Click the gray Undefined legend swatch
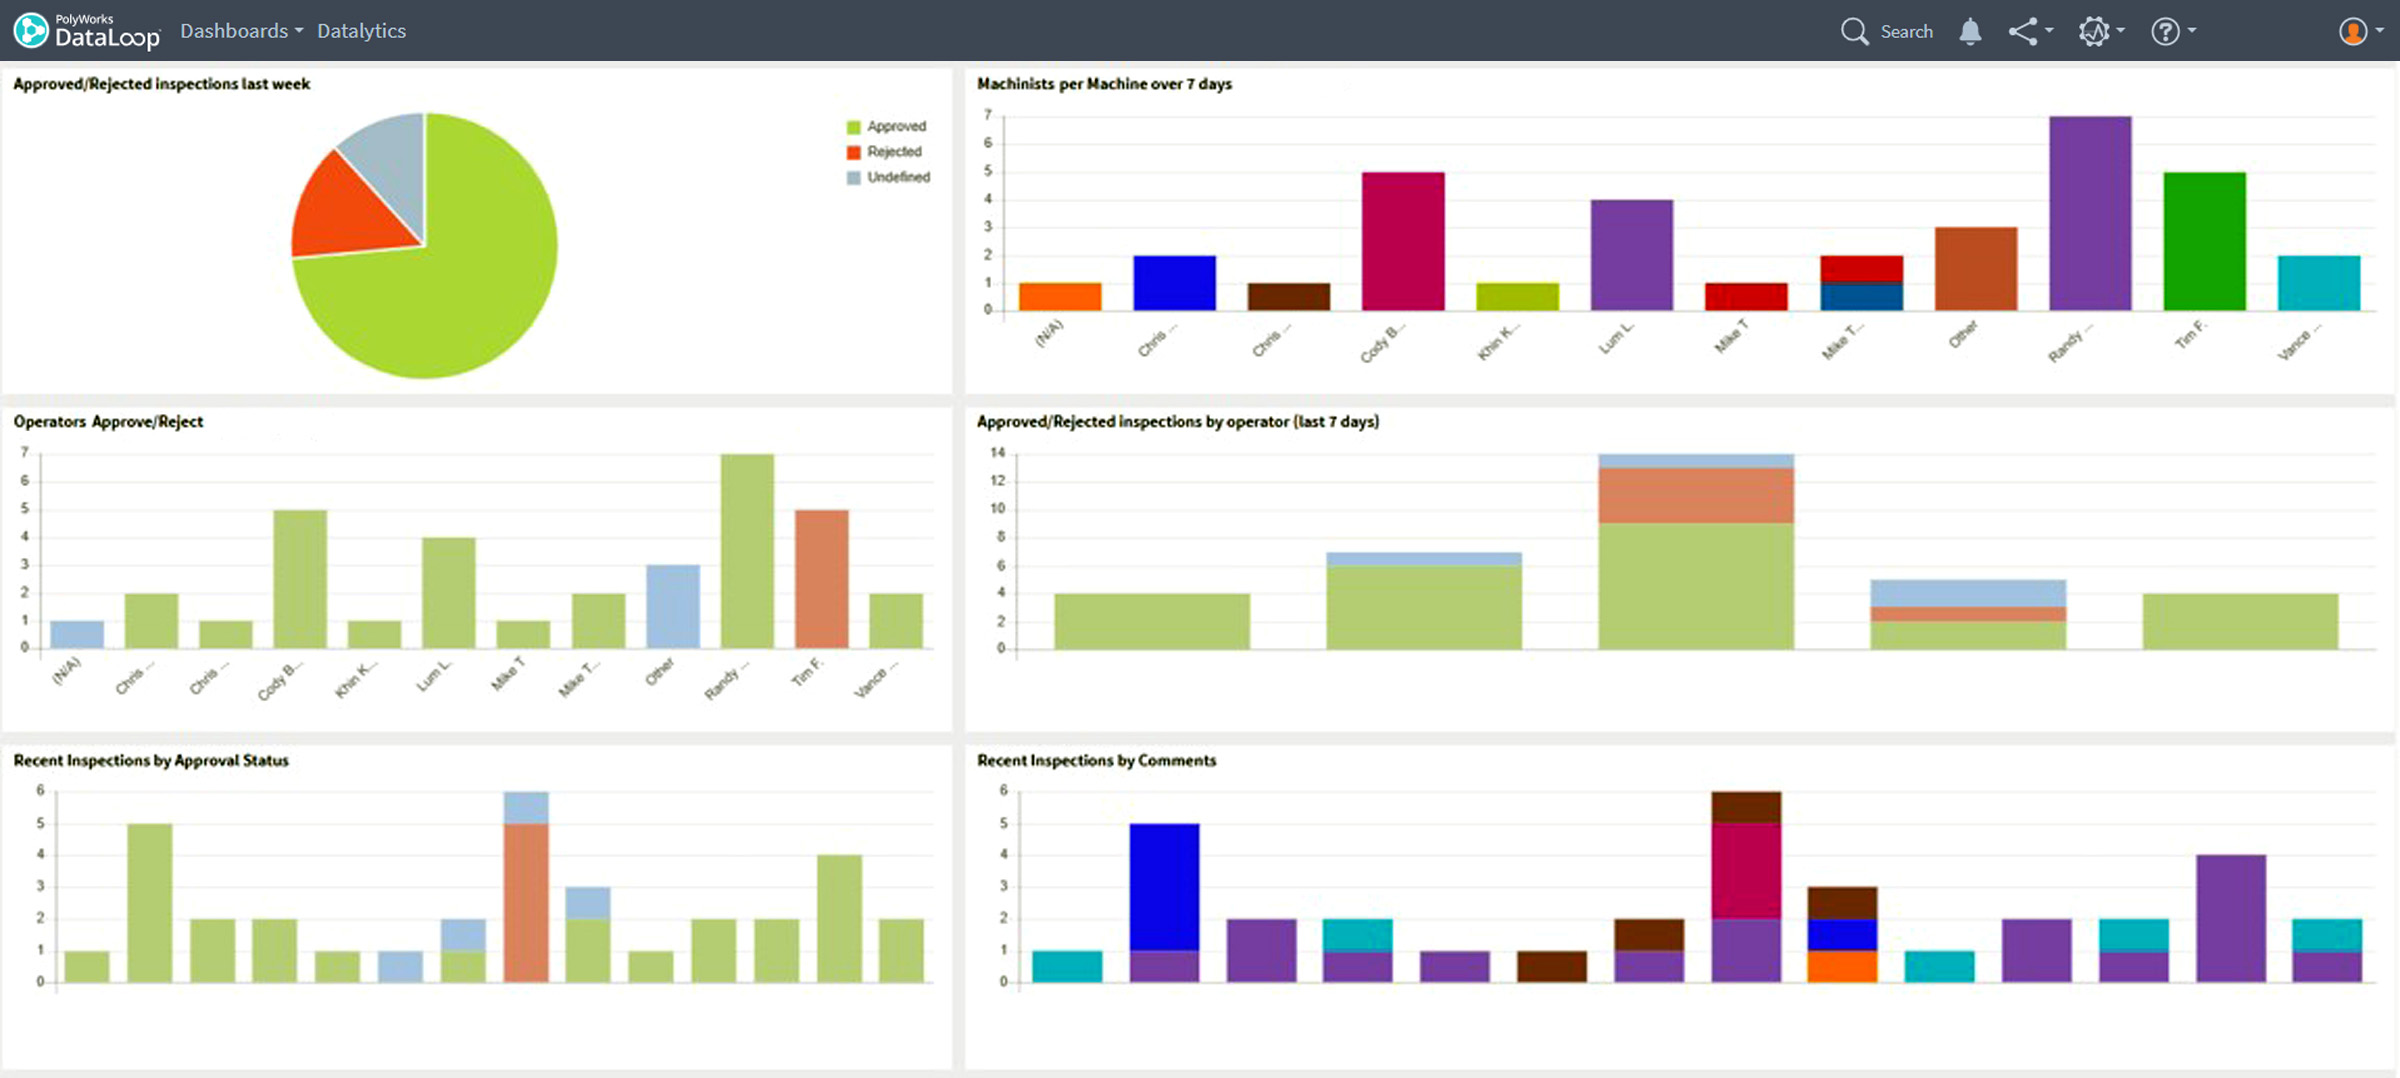This screenshot has height=1078, width=2400. (853, 178)
